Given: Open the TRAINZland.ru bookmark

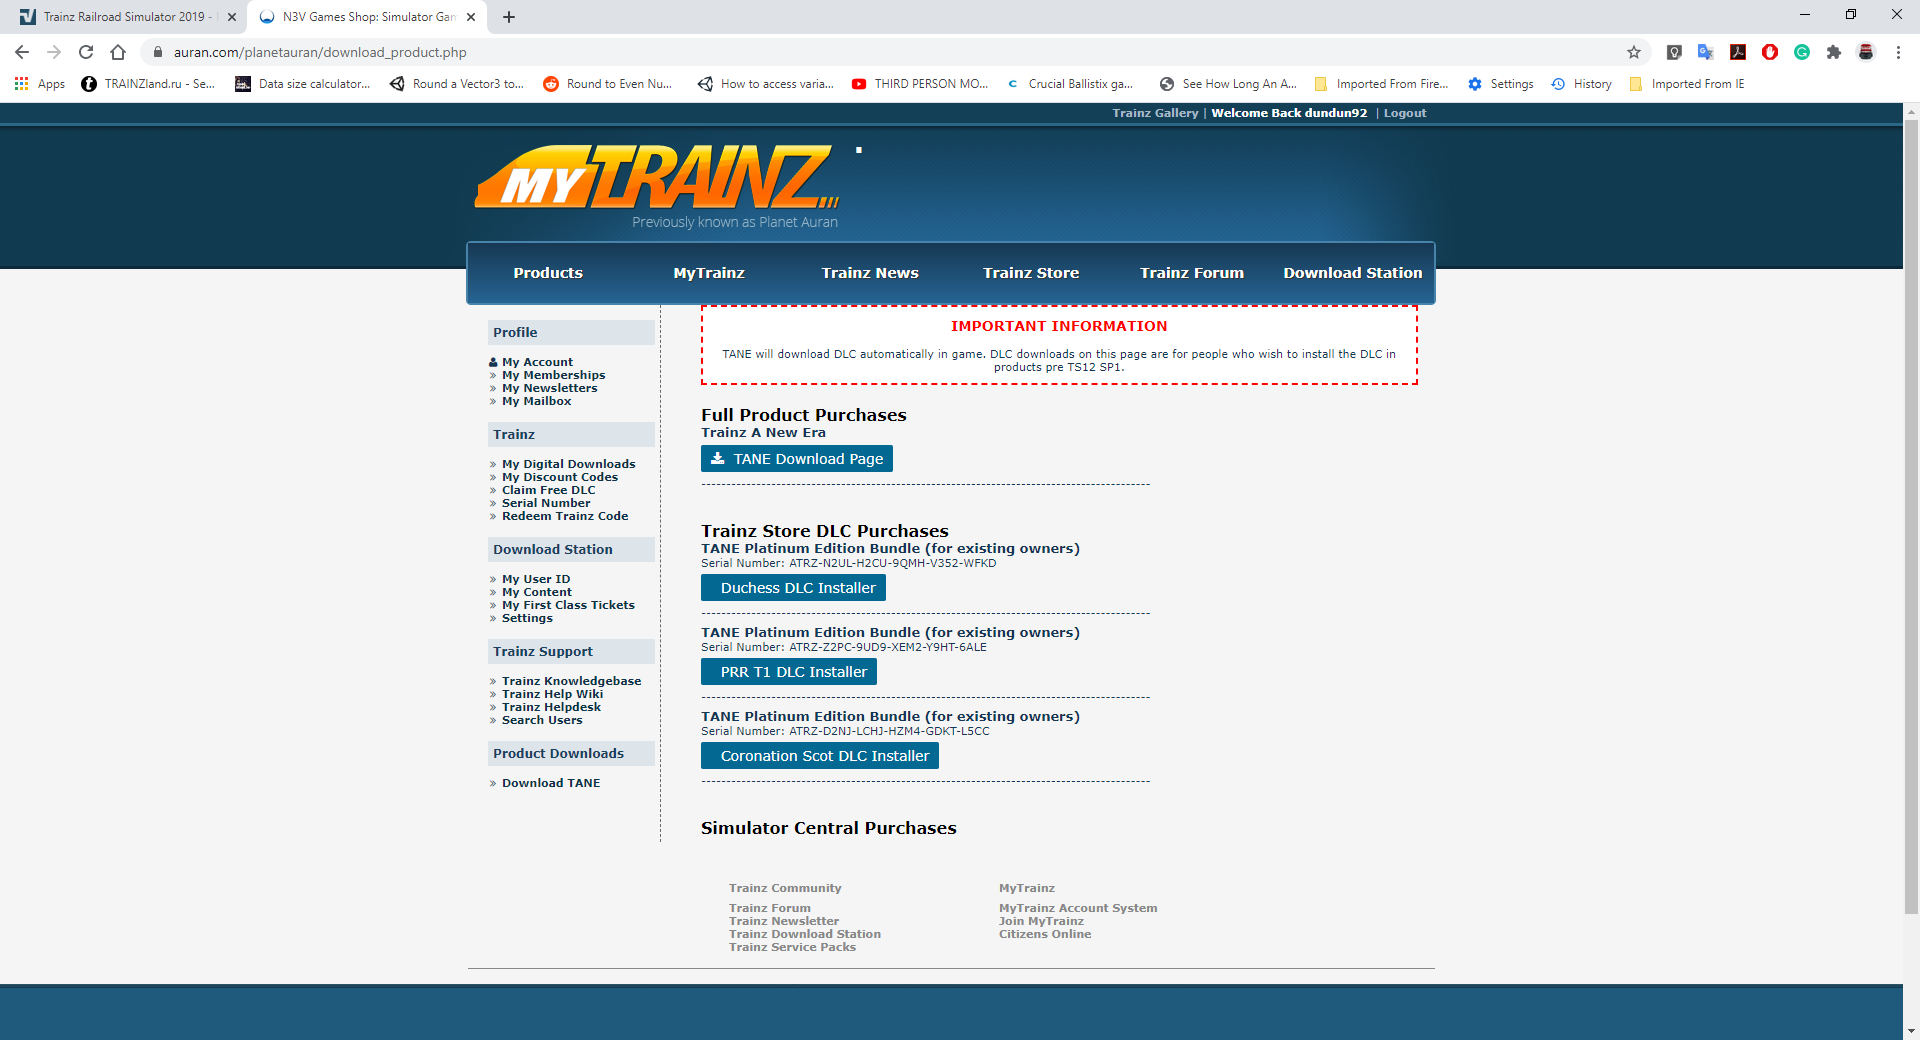Looking at the screenshot, I should pos(148,84).
